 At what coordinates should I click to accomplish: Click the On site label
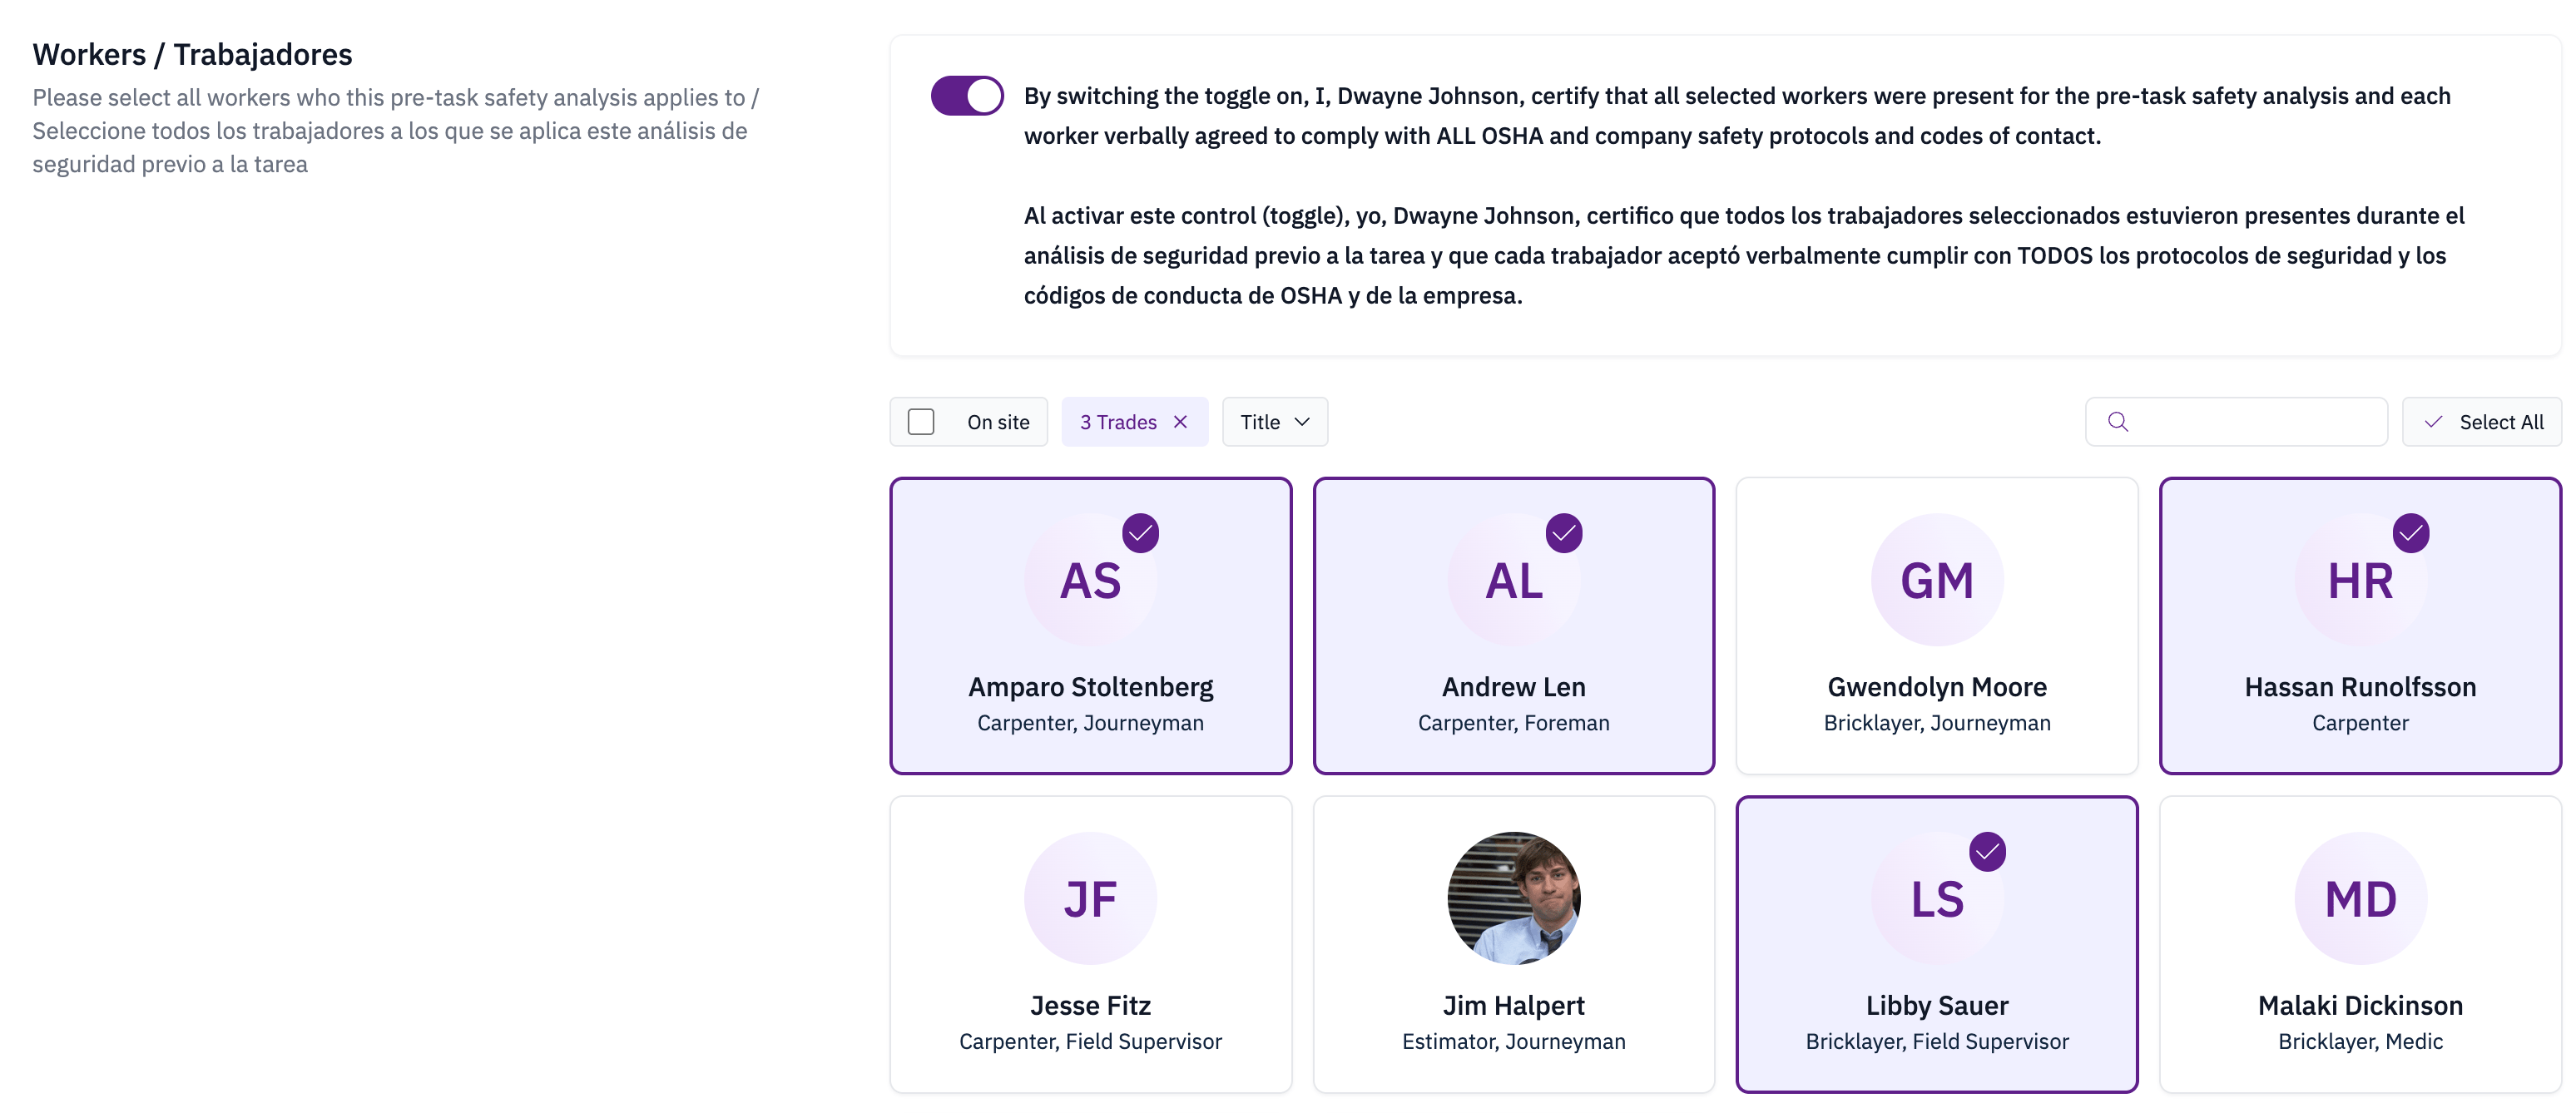click(998, 422)
